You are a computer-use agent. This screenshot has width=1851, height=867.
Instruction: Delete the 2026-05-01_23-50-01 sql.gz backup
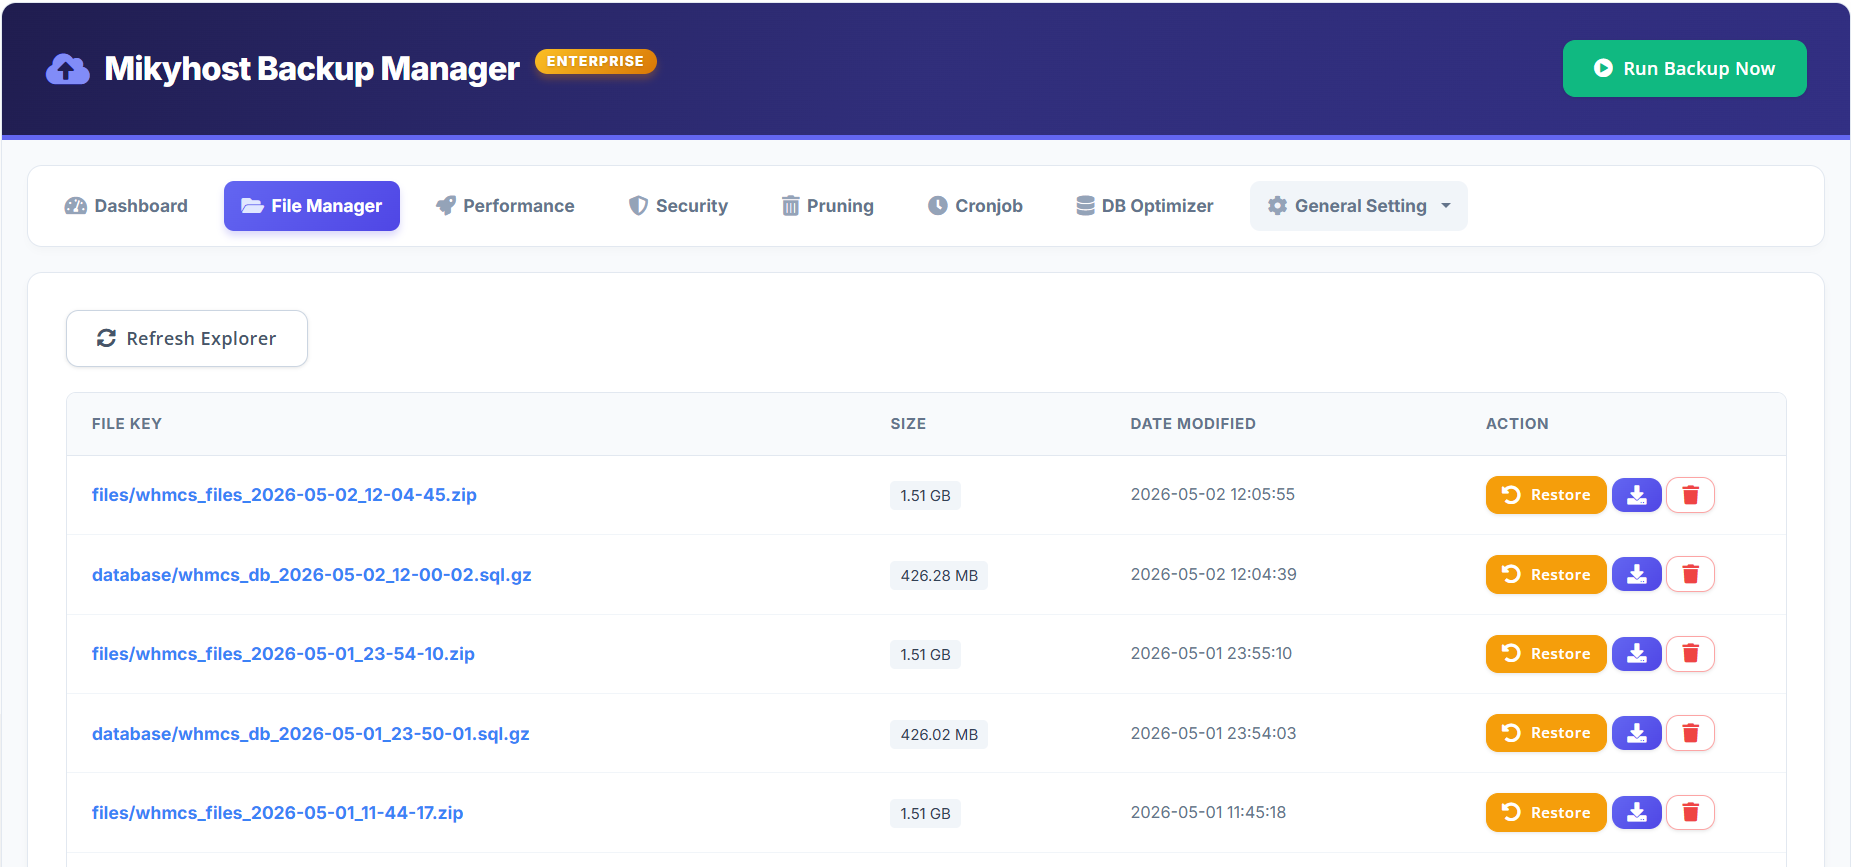coord(1691,733)
